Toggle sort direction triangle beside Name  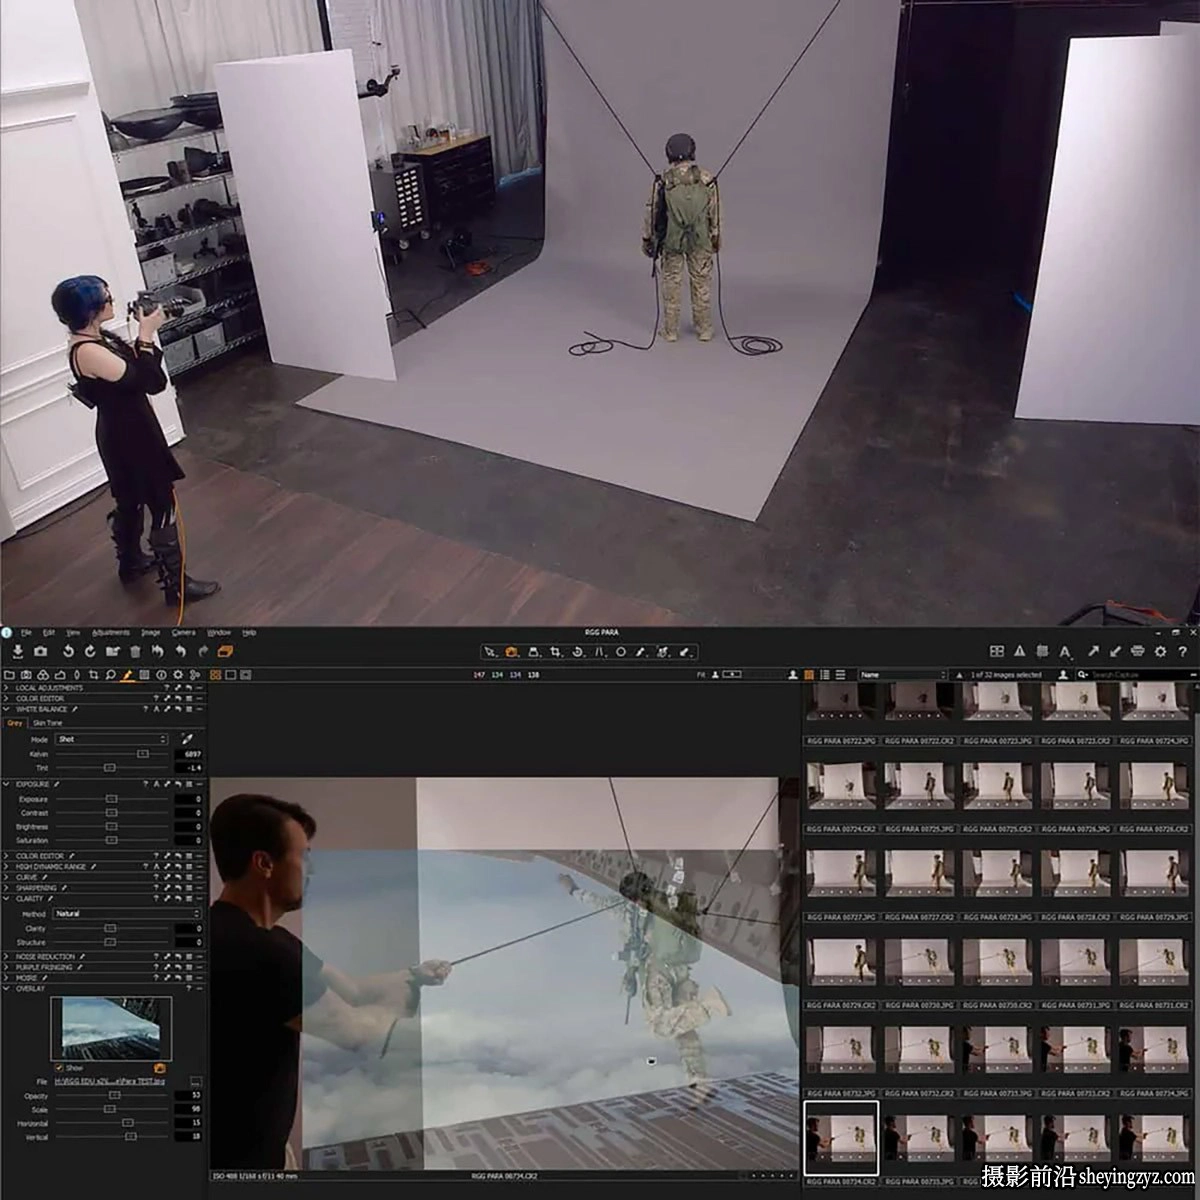click(959, 675)
